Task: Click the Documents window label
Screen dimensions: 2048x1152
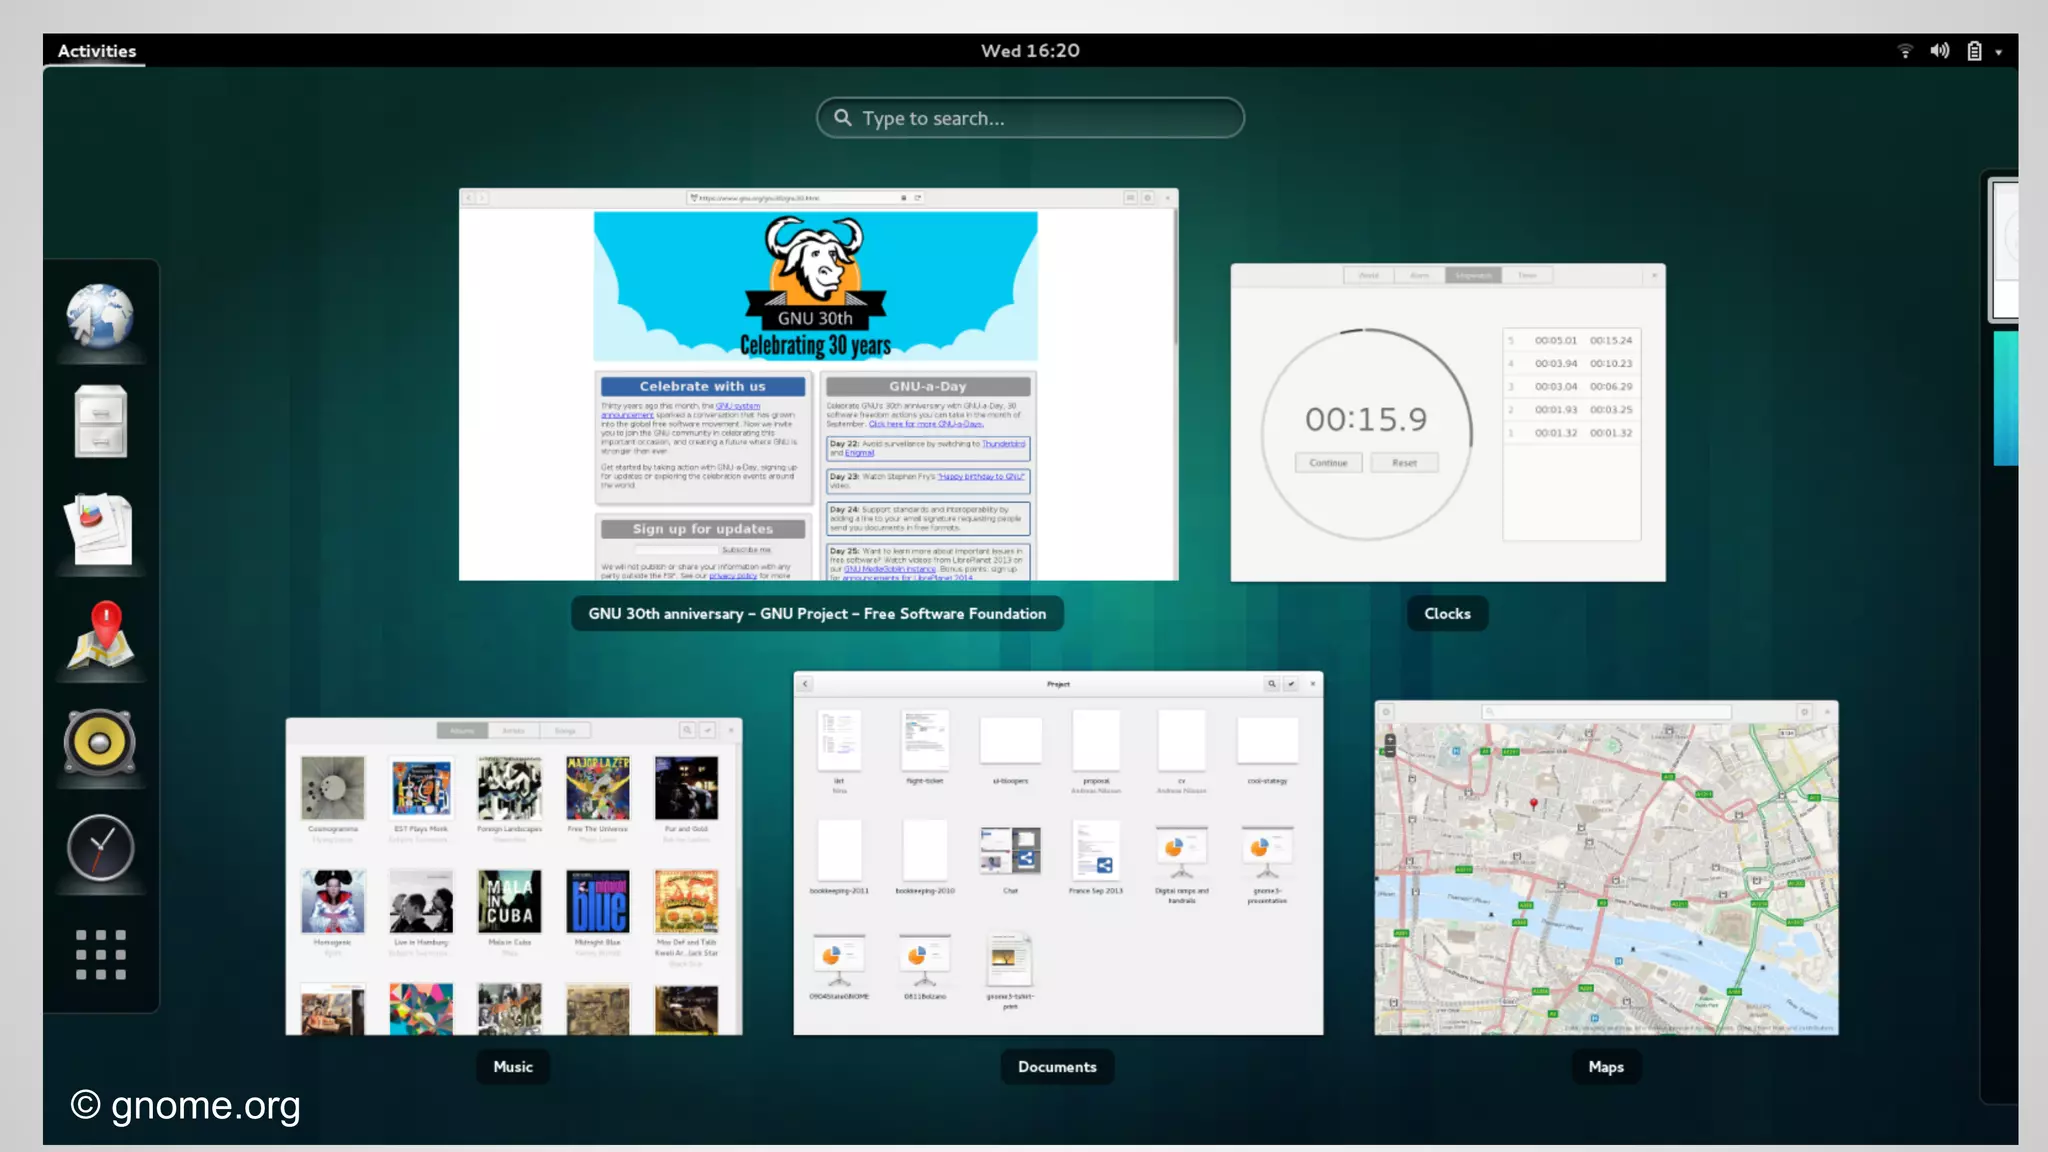Action: (x=1057, y=1067)
